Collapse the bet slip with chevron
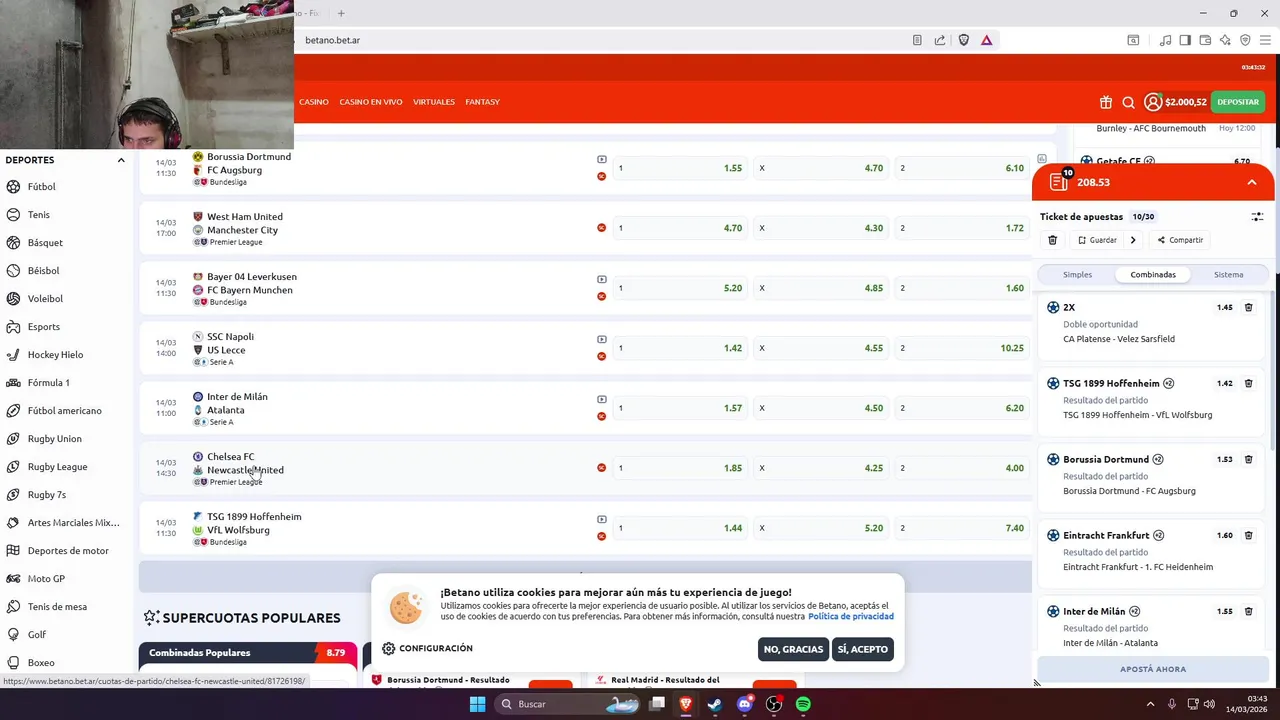Screen dimensions: 1280x720 (1251, 183)
